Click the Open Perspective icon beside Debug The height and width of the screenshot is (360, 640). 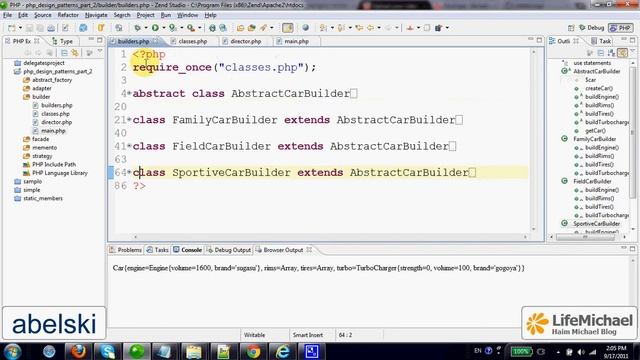[571, 28]
